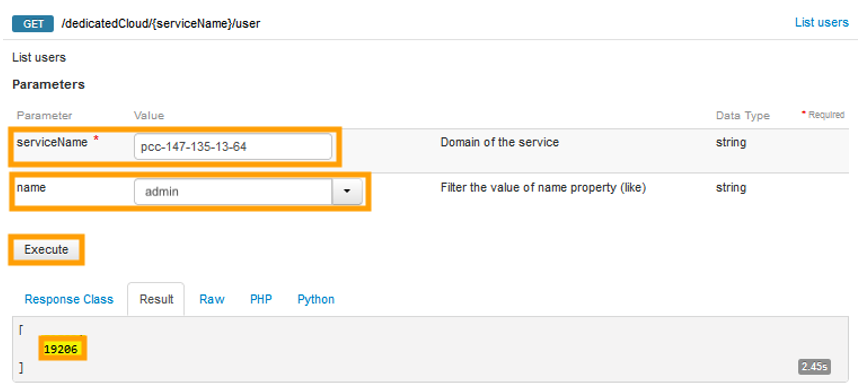The height and width of the screenshot is (391, 859).
Task: Click the name filter input containing admin
Action: click(233, 192)
